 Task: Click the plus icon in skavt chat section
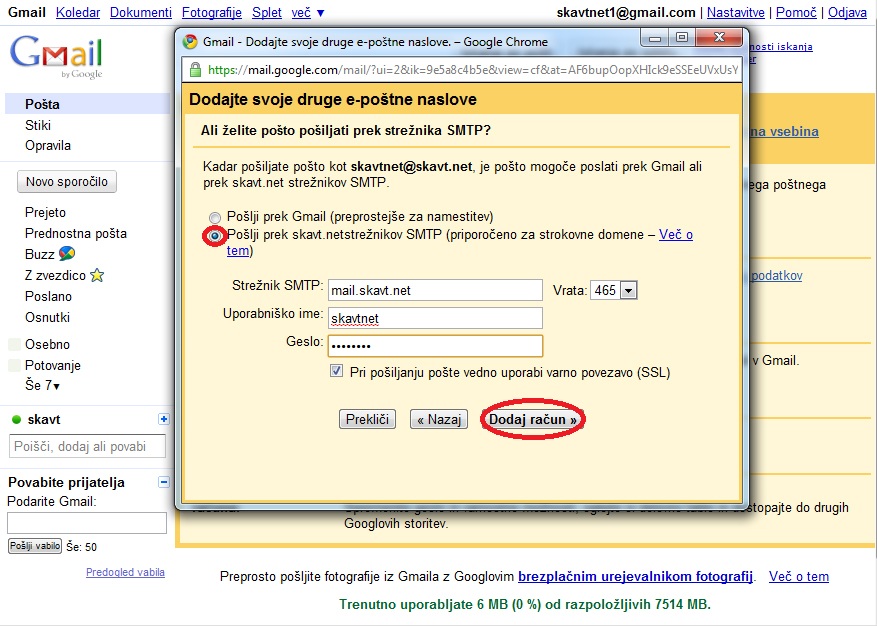164,419
